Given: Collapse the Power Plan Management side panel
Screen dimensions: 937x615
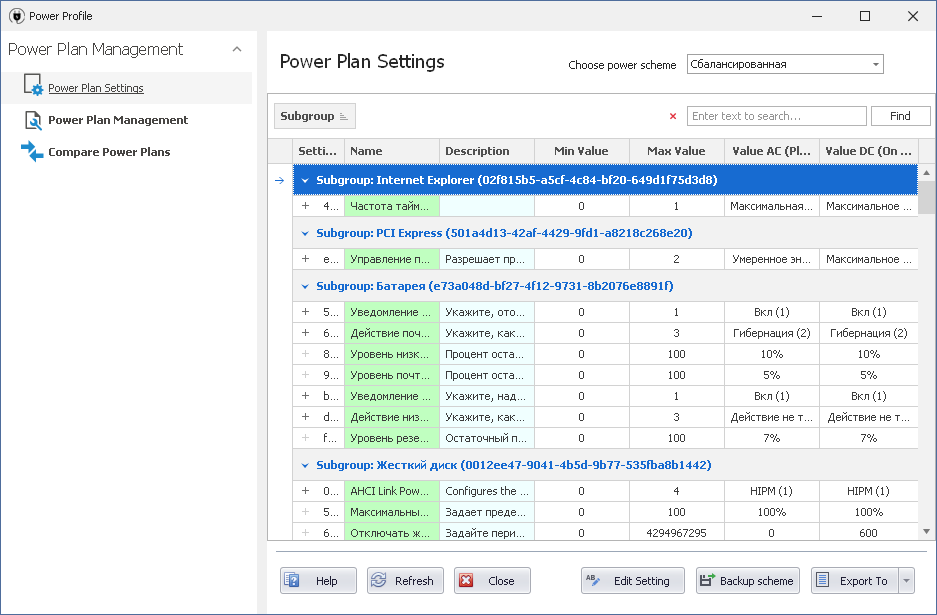Looking at the screenshot, I should (x=237, y=49).
